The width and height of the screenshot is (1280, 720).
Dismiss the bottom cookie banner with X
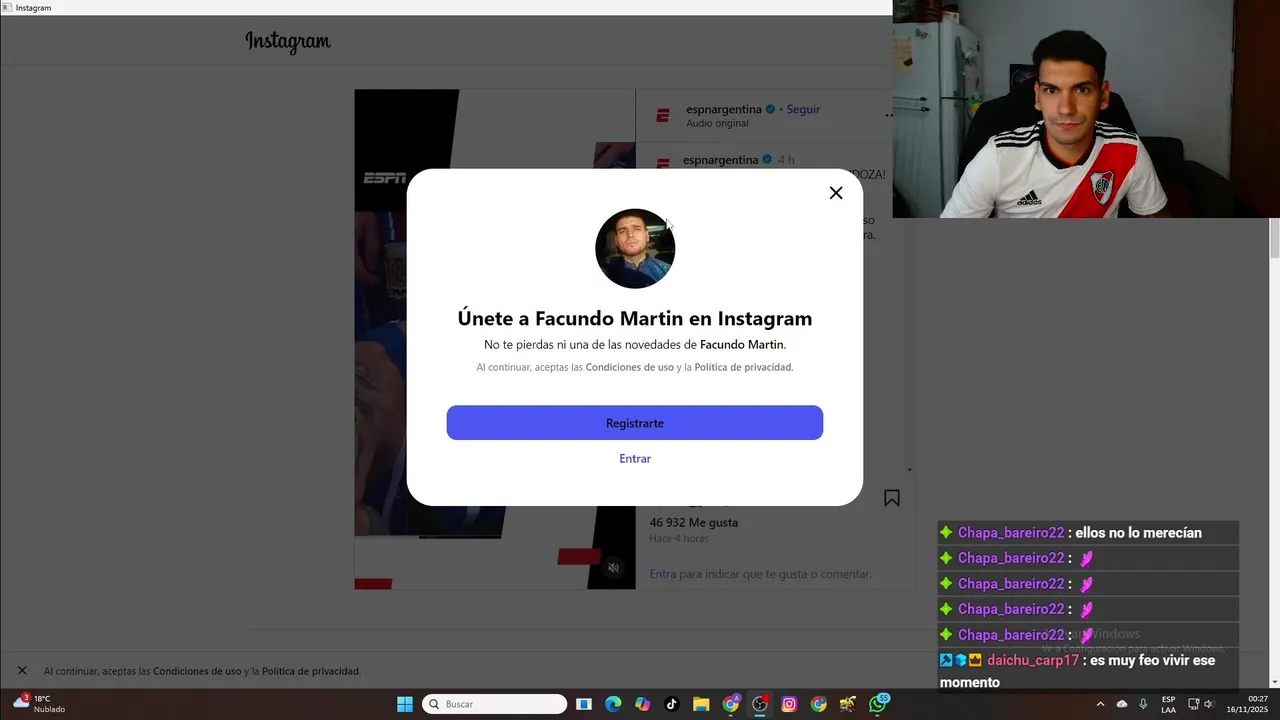22,671
